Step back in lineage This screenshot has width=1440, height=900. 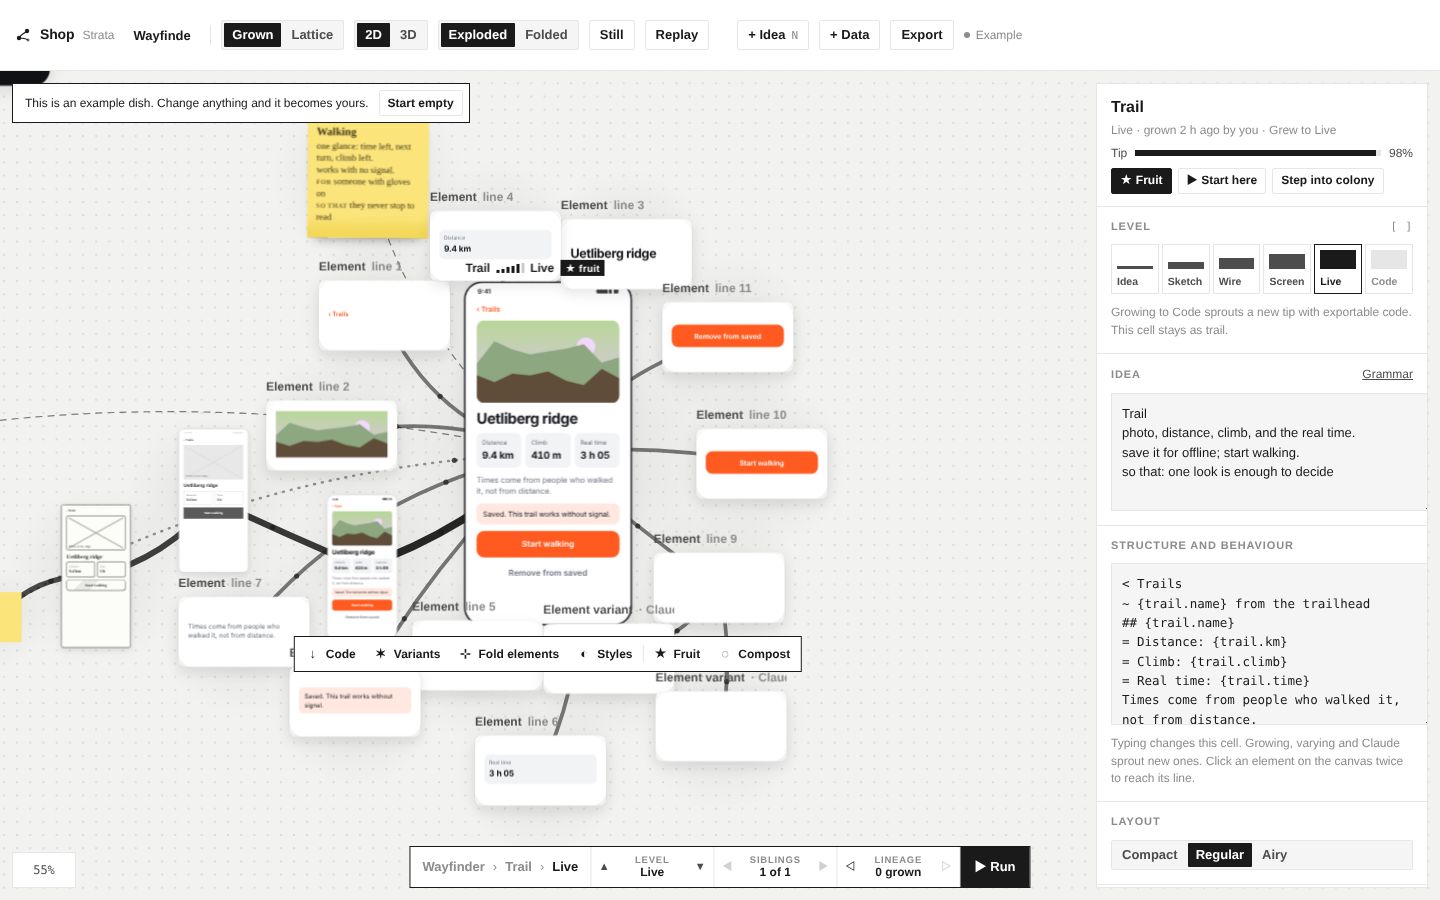tap(850, 867)
